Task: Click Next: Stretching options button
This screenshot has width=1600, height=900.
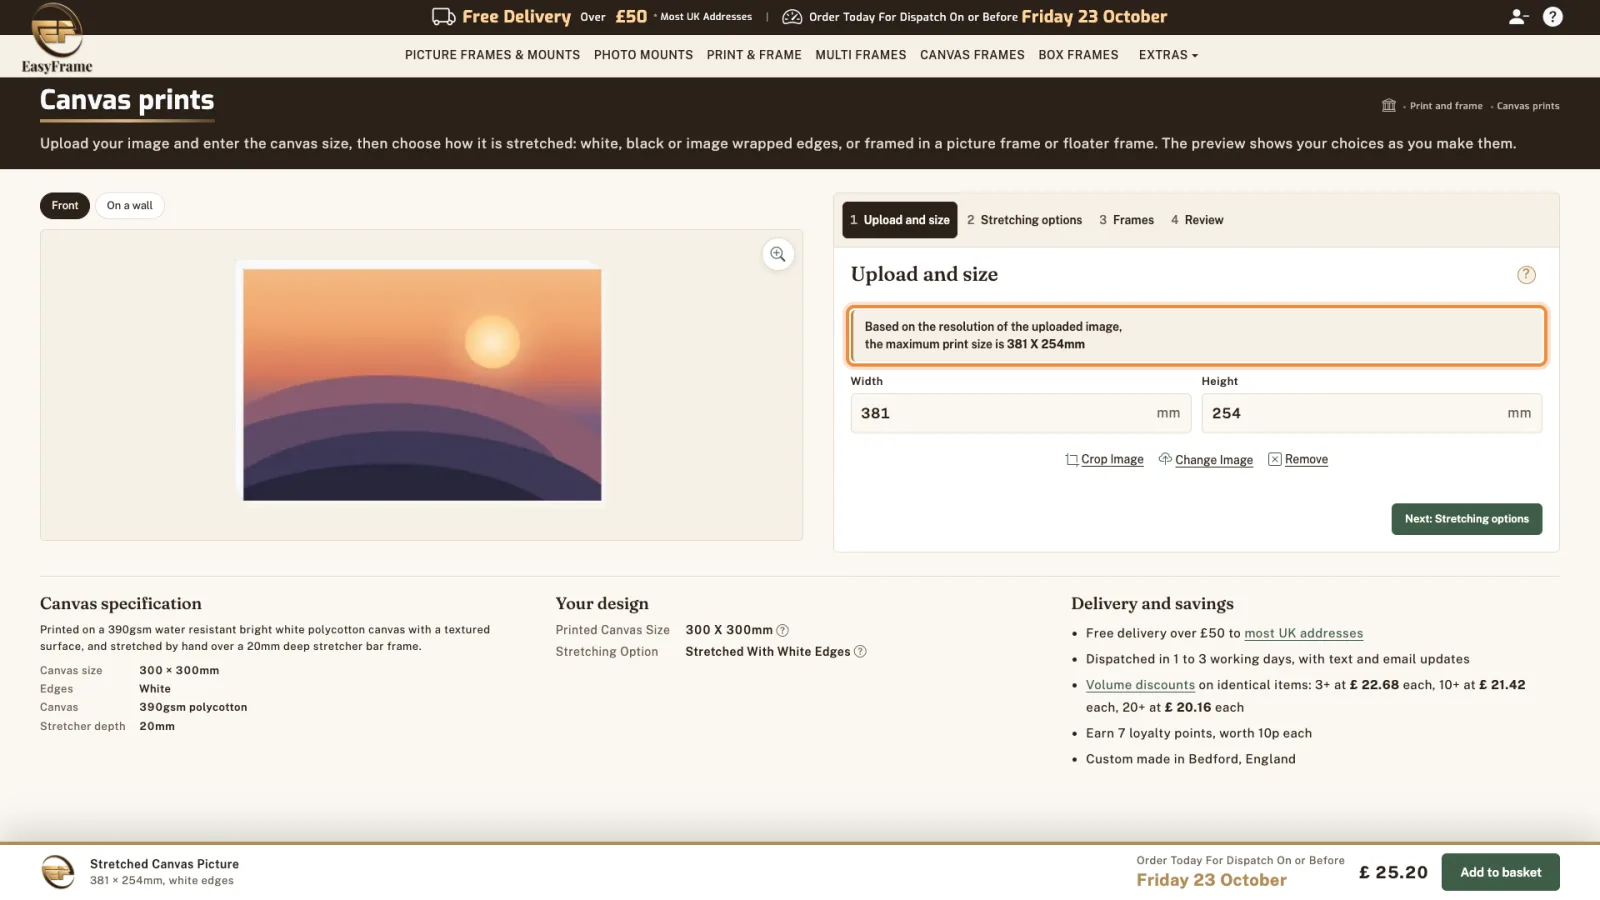Action: click(1467, 519)
